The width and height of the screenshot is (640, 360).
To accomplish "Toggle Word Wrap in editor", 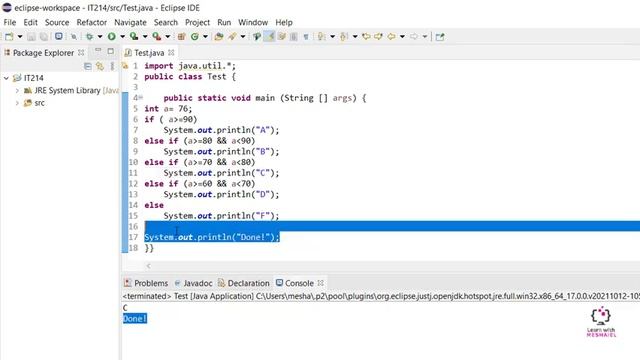I will pyautogui.click(x=282, y=37).
